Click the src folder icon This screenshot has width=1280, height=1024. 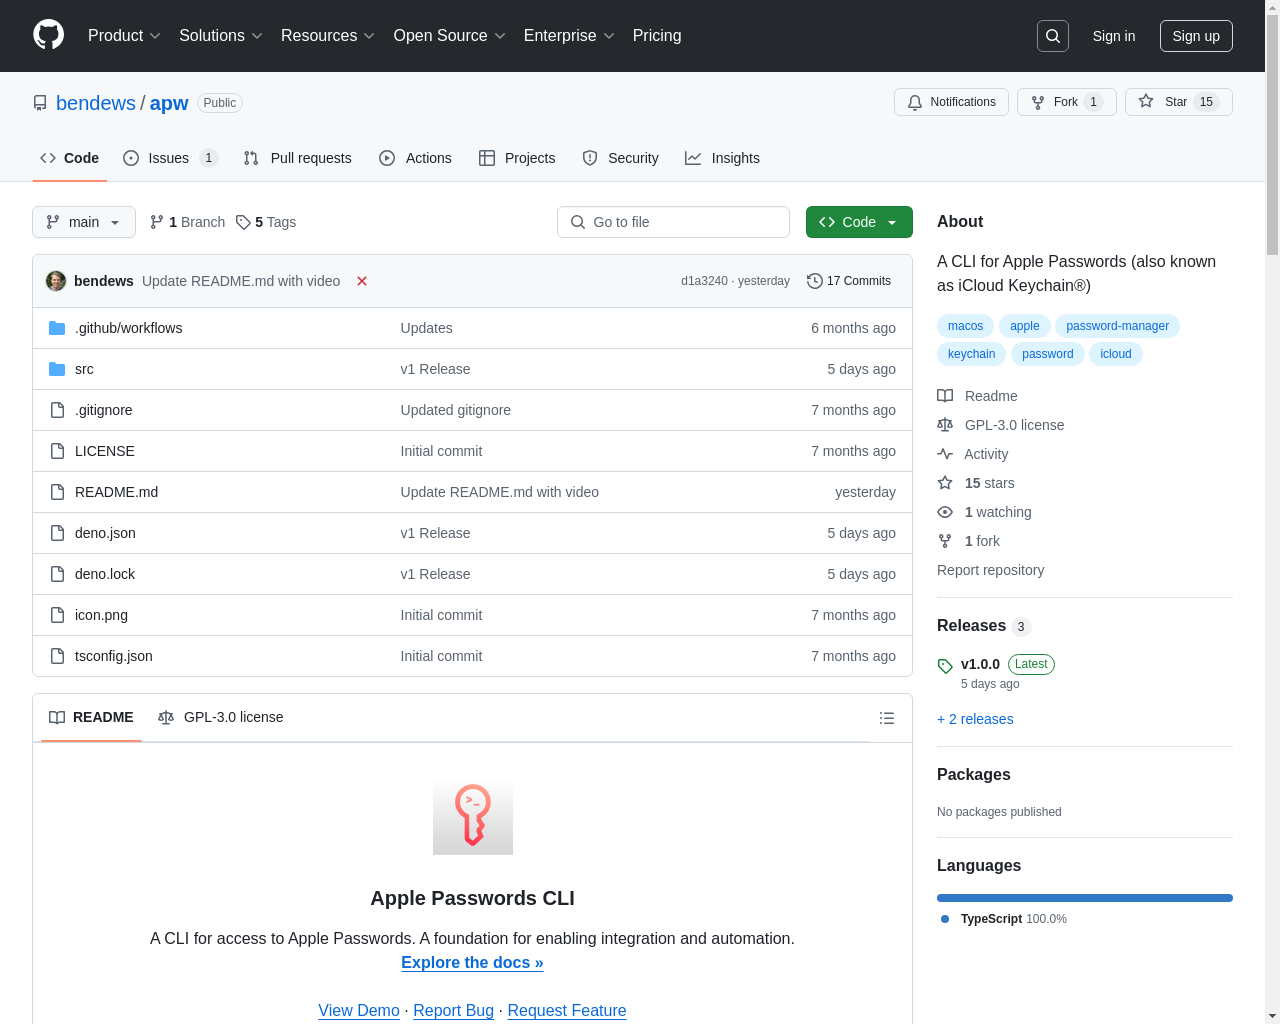(x=57, y=369)
